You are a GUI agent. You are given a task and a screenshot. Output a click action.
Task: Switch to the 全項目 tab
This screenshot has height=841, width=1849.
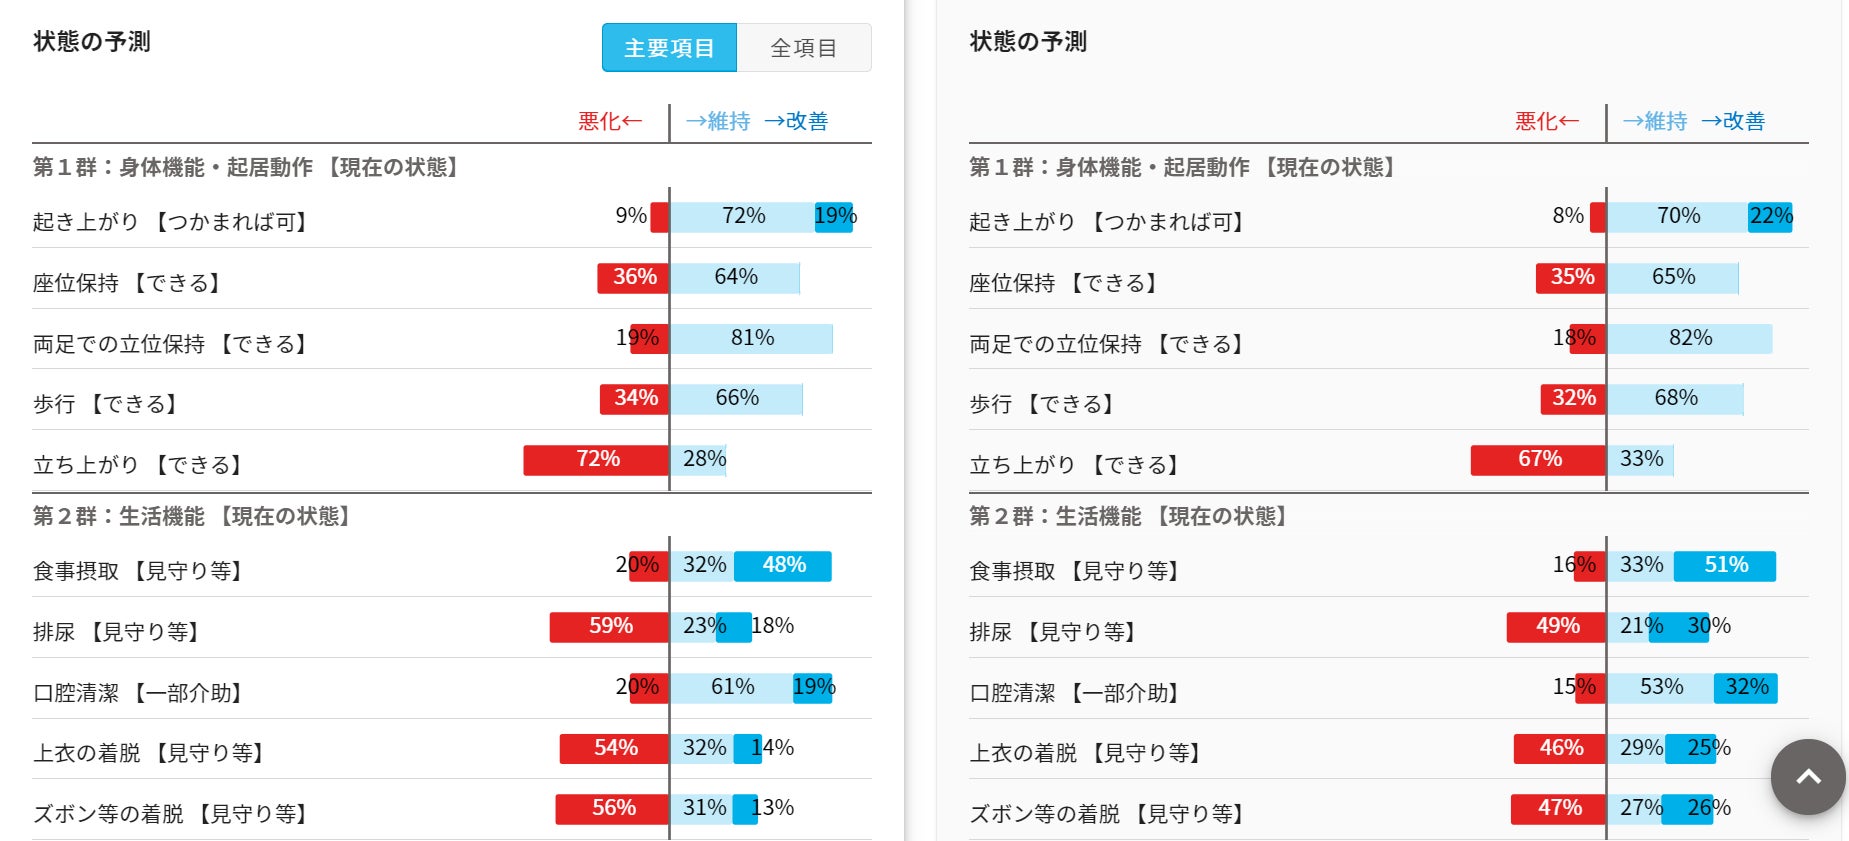point(803,48)
